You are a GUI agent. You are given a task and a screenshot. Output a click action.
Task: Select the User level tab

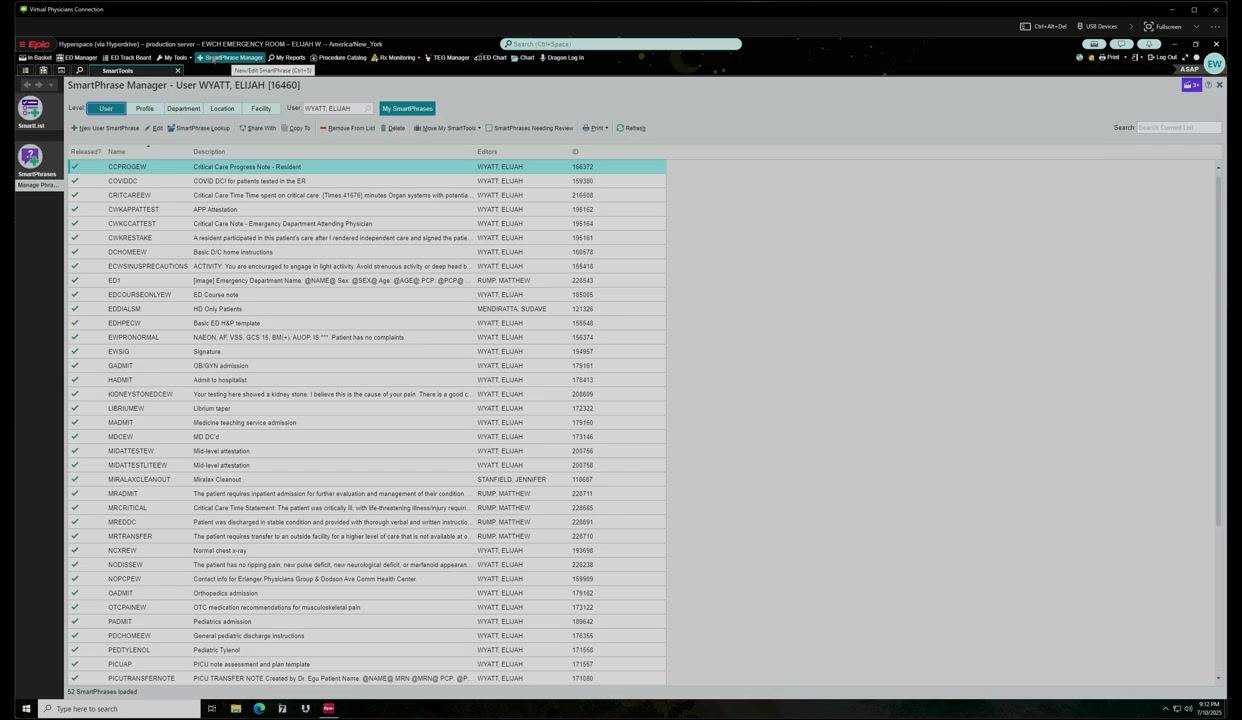pos(106,108)
